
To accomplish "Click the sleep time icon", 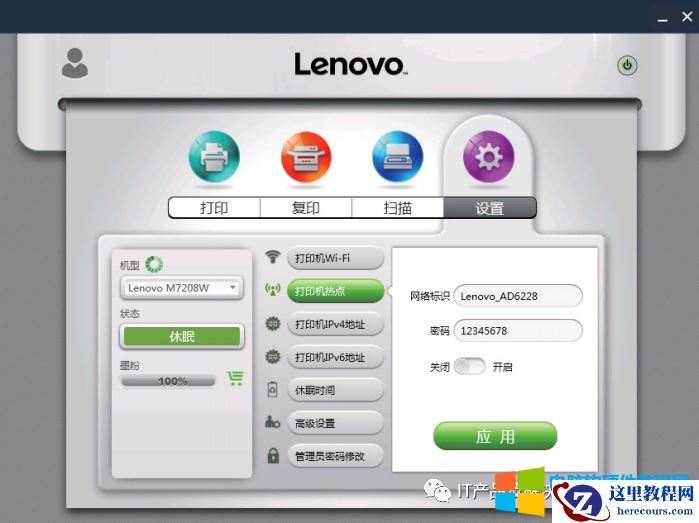I will (x=272, y=390).
